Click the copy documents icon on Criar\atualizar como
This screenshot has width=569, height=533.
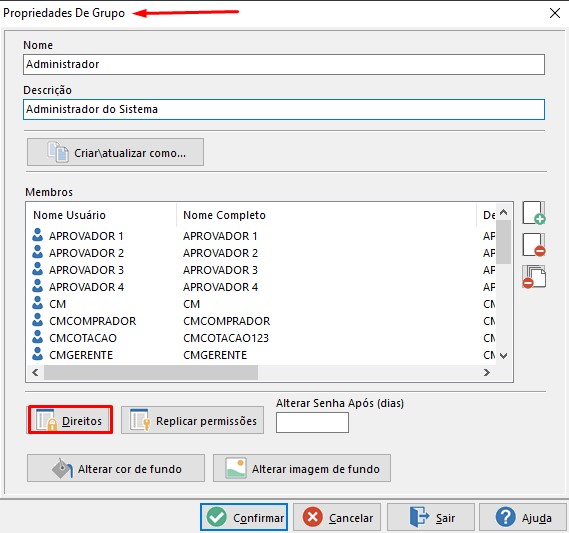pos(58,152)
